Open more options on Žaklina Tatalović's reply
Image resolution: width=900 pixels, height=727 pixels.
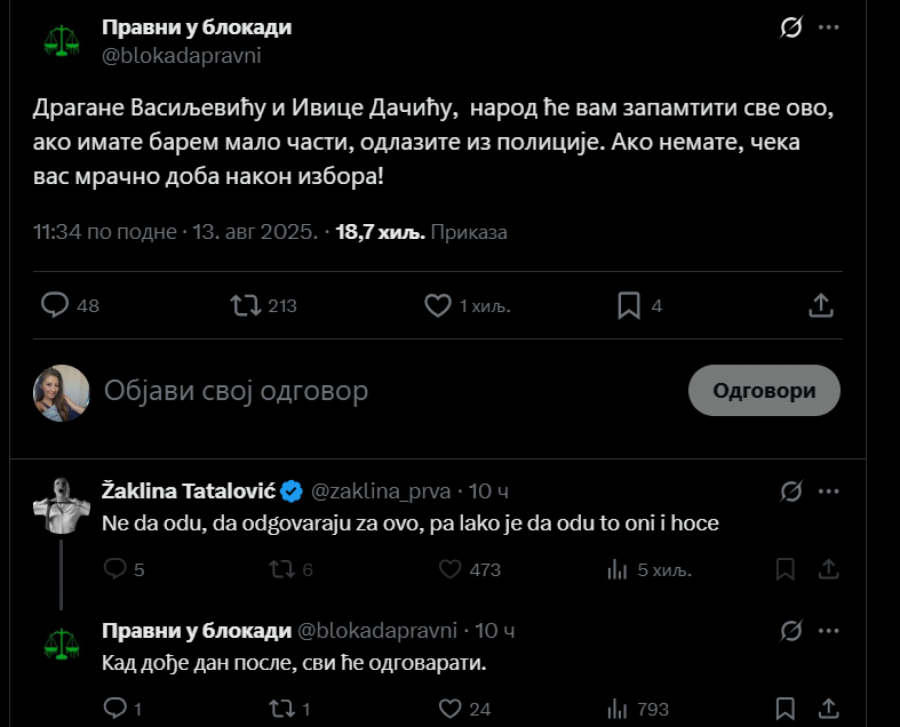click(x=829, y=491)
